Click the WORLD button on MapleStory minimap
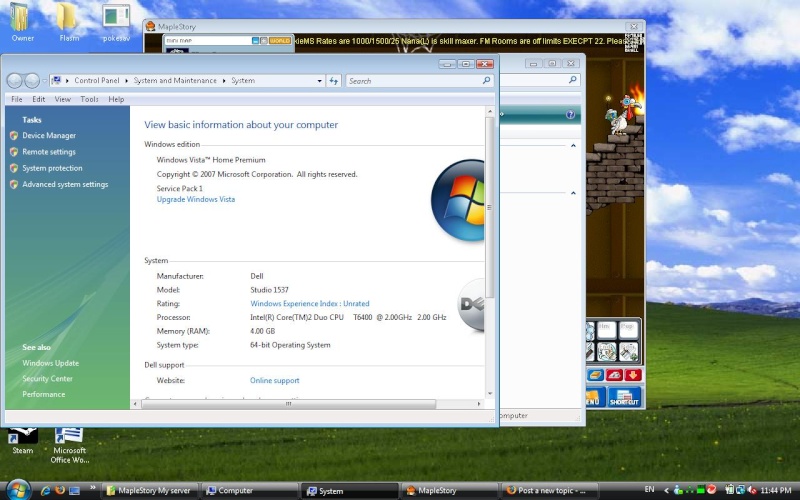Image resolution: width=800 pixels, height=500 pixels. click(x=280, y=40)
